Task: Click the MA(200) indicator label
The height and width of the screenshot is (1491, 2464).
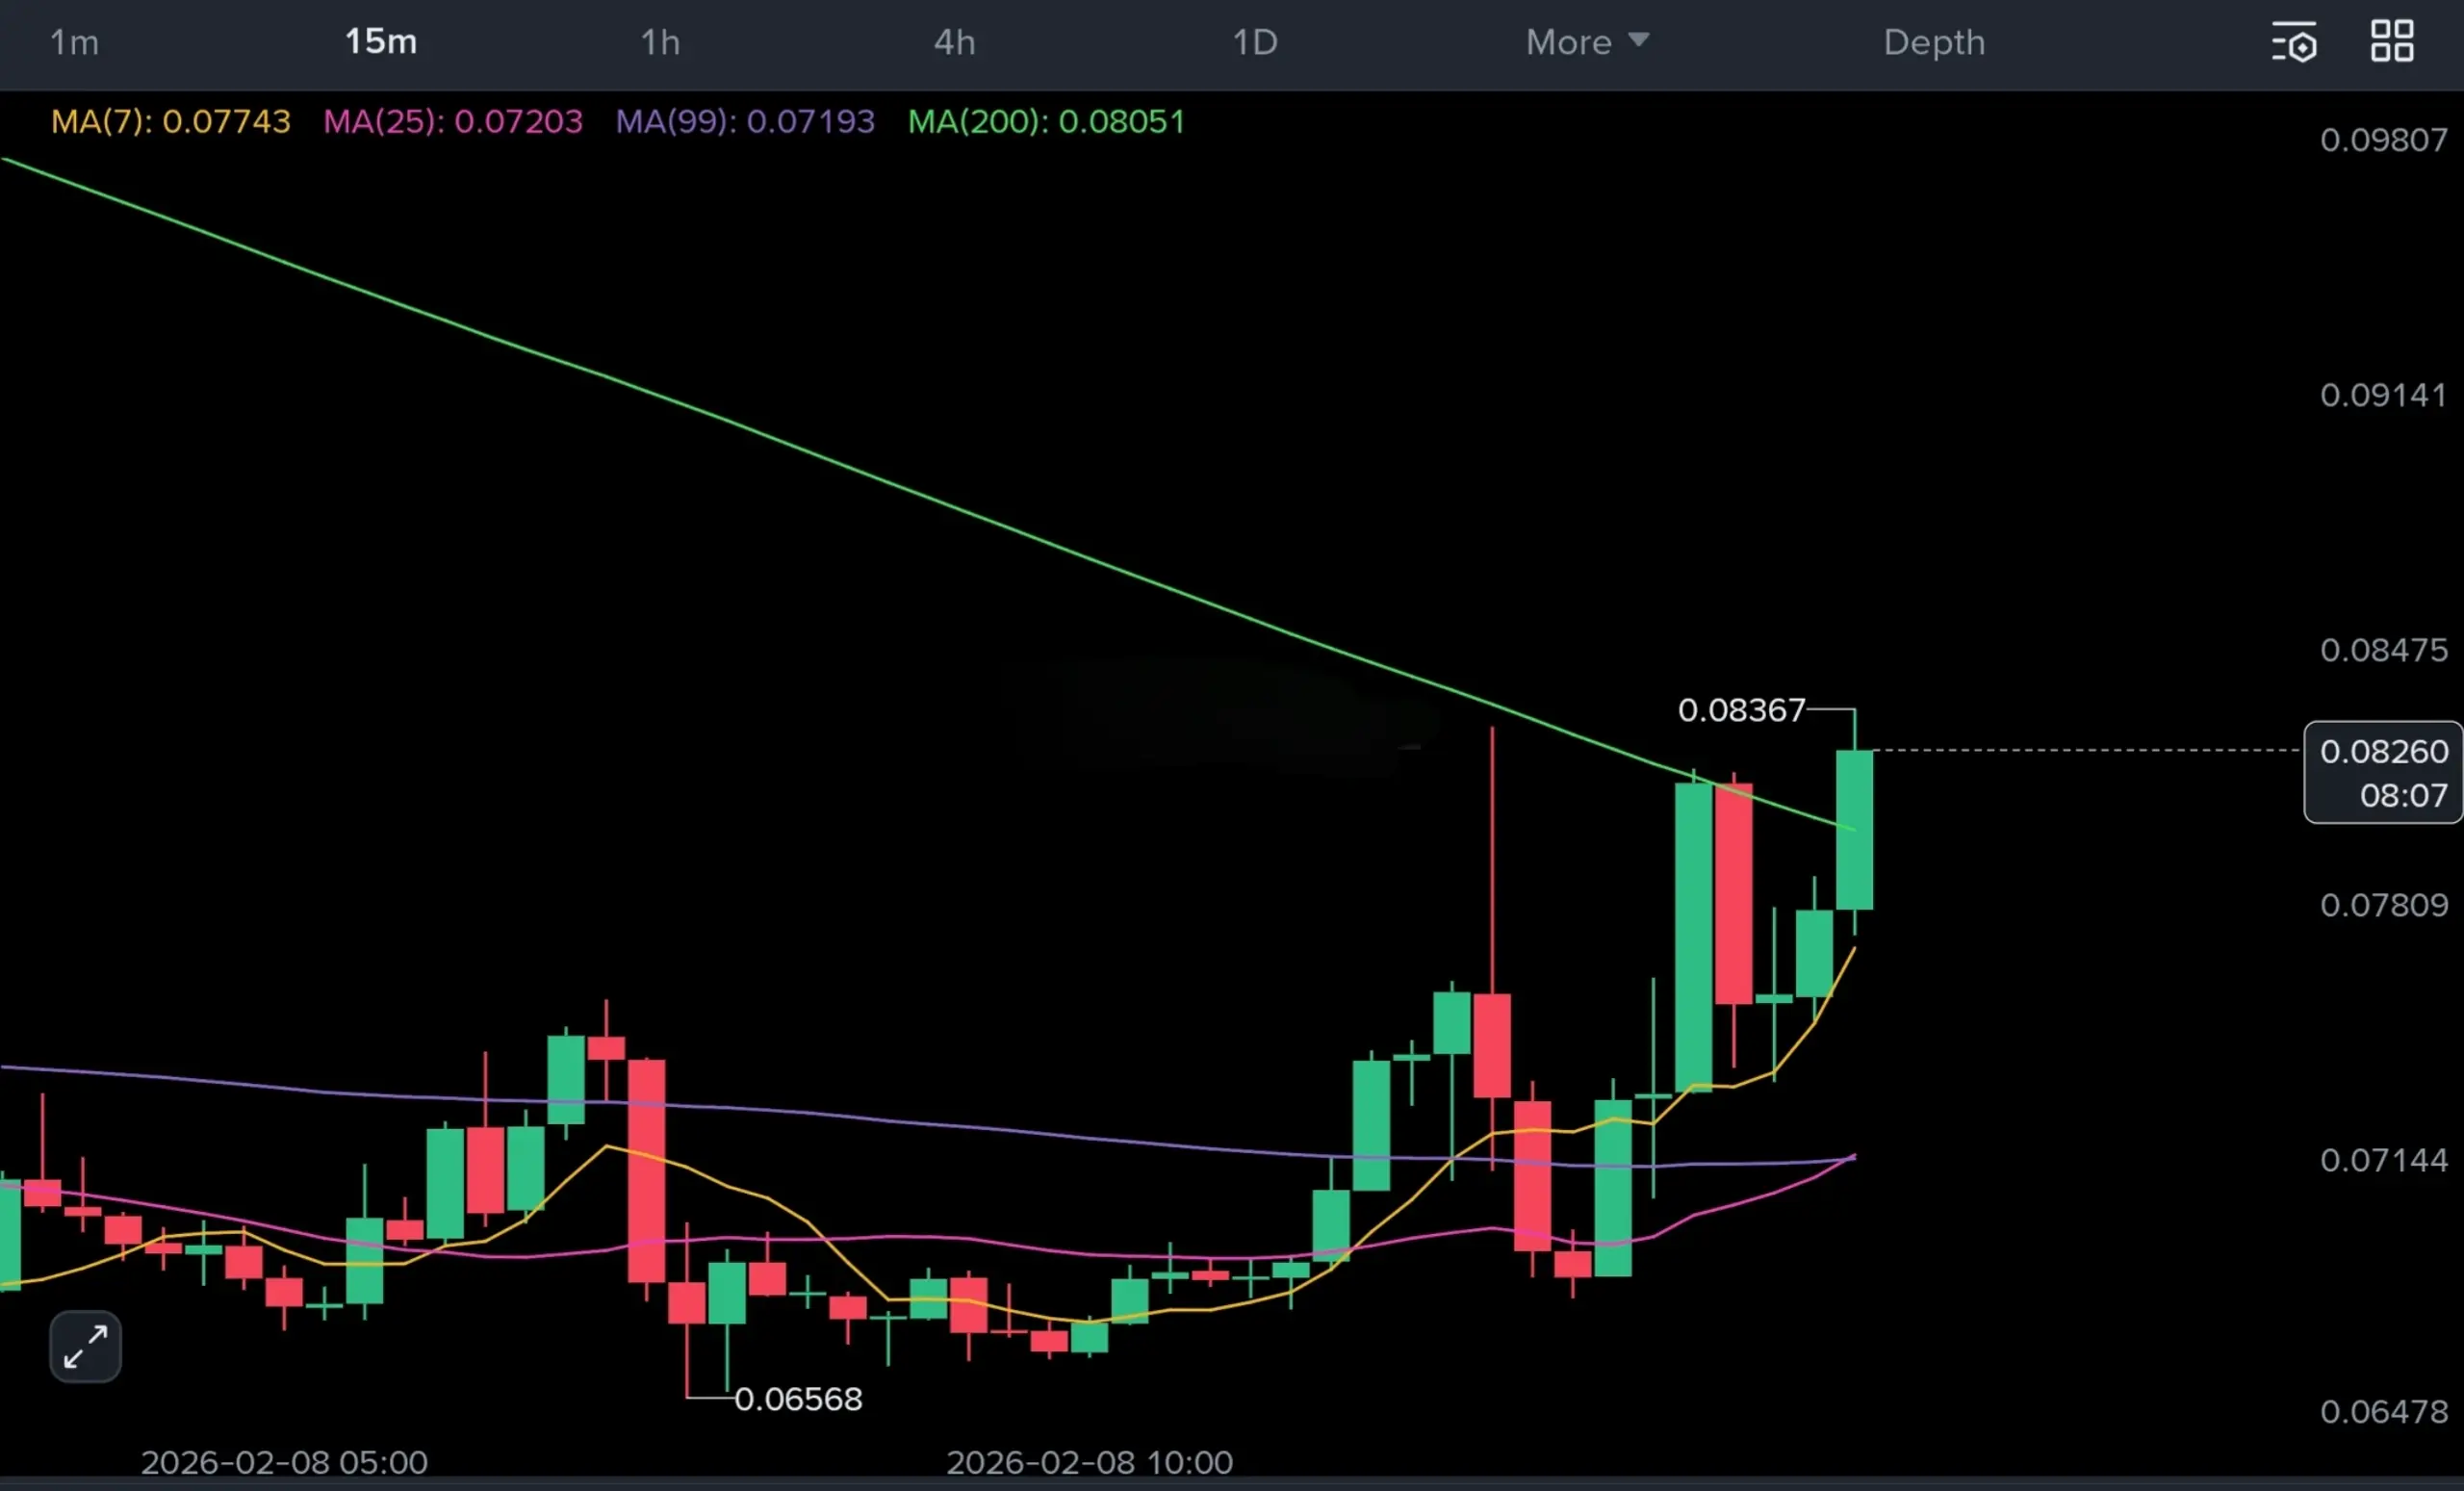Action: [1046, 121]
